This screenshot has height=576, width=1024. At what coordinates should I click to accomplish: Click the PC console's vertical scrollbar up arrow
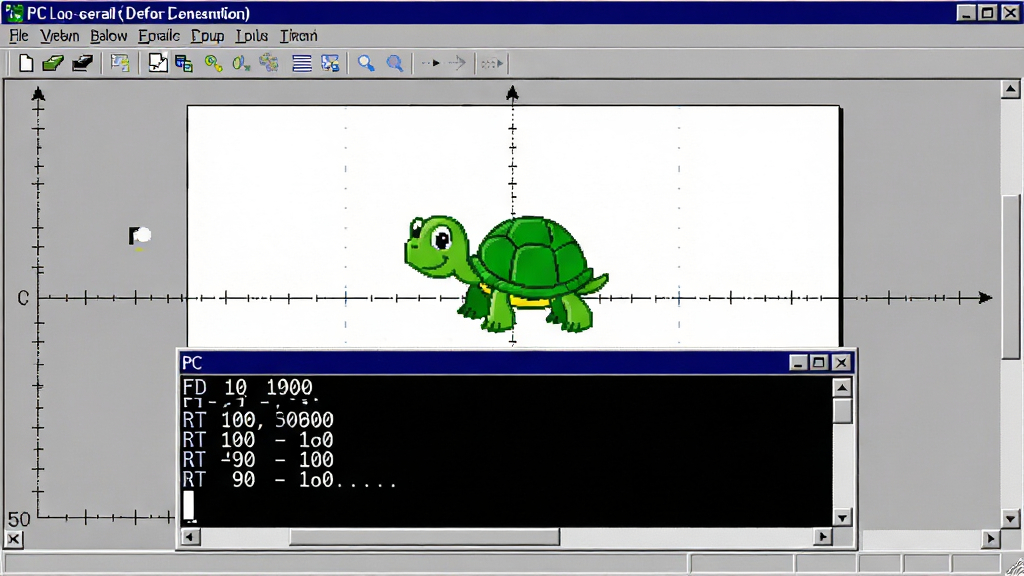pyautogui.click(x=842, y=388)
